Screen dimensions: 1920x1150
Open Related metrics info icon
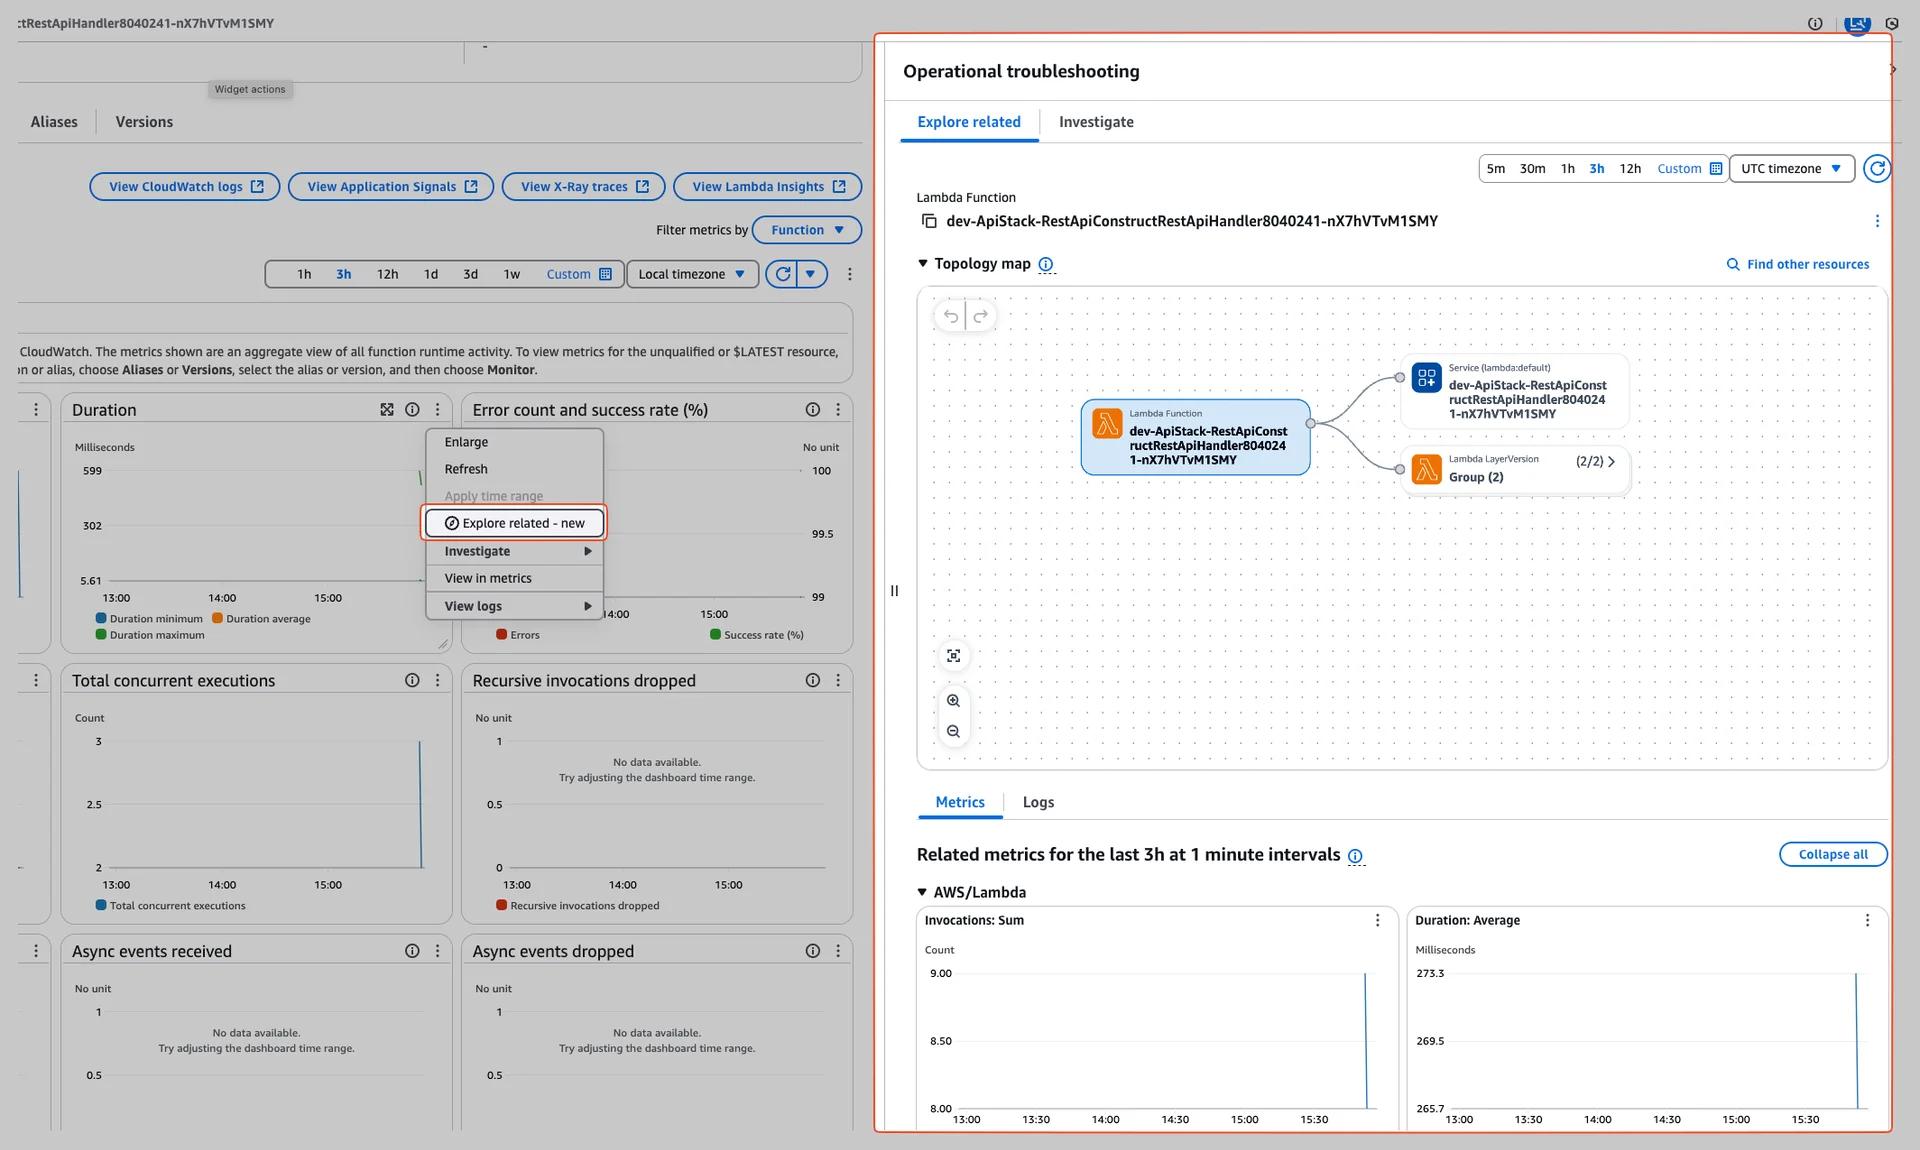[x=1355, y=856]
